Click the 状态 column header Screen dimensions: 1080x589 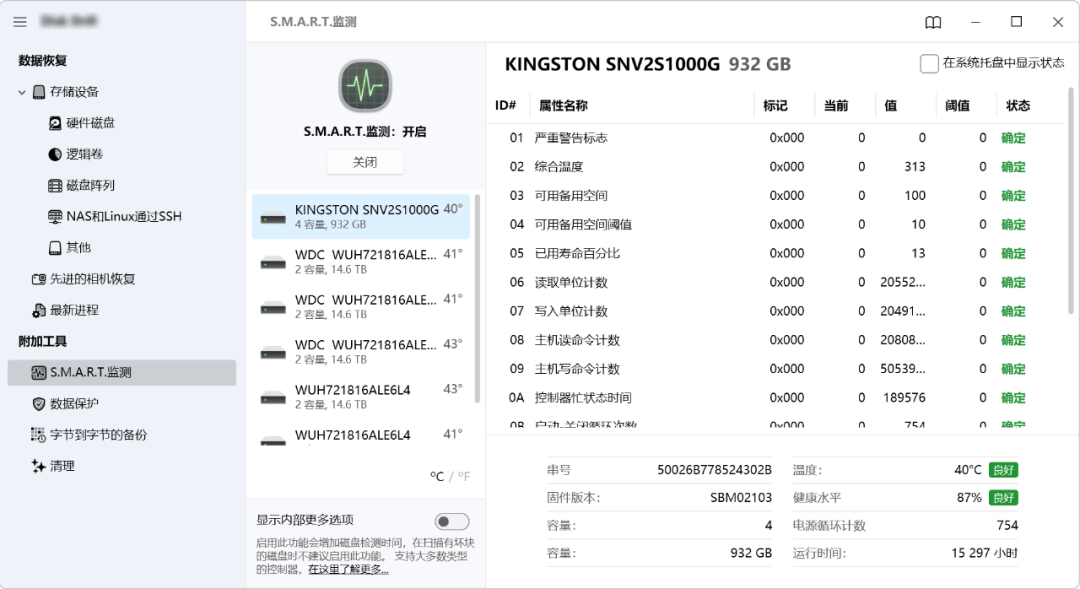pos(1018,105)
